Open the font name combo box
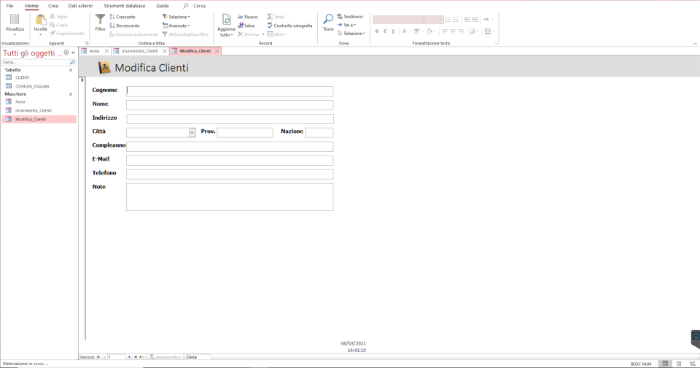The height and width of the screenshot is (368, 700). 398,20
